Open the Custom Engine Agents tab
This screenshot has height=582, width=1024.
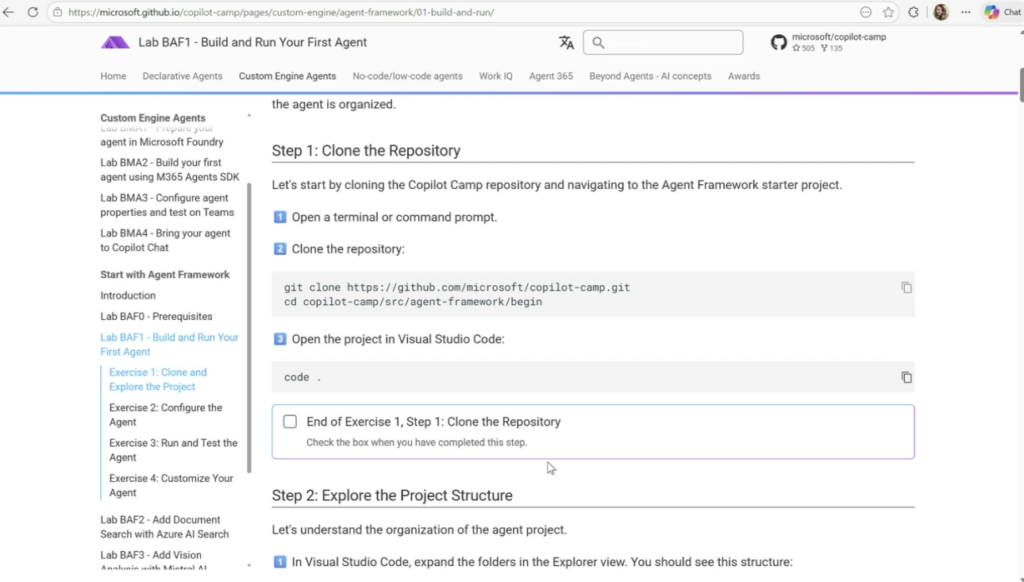287,76
